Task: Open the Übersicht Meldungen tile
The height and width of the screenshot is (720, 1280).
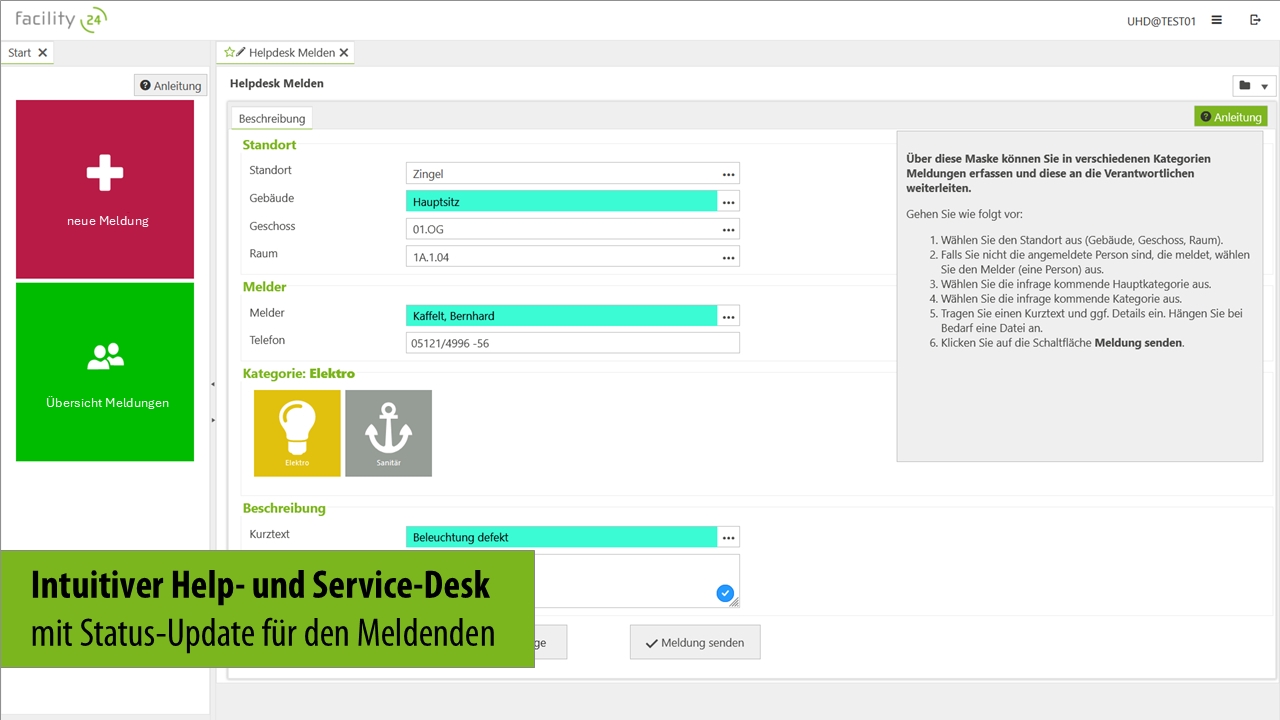Action: pos(105,372)
